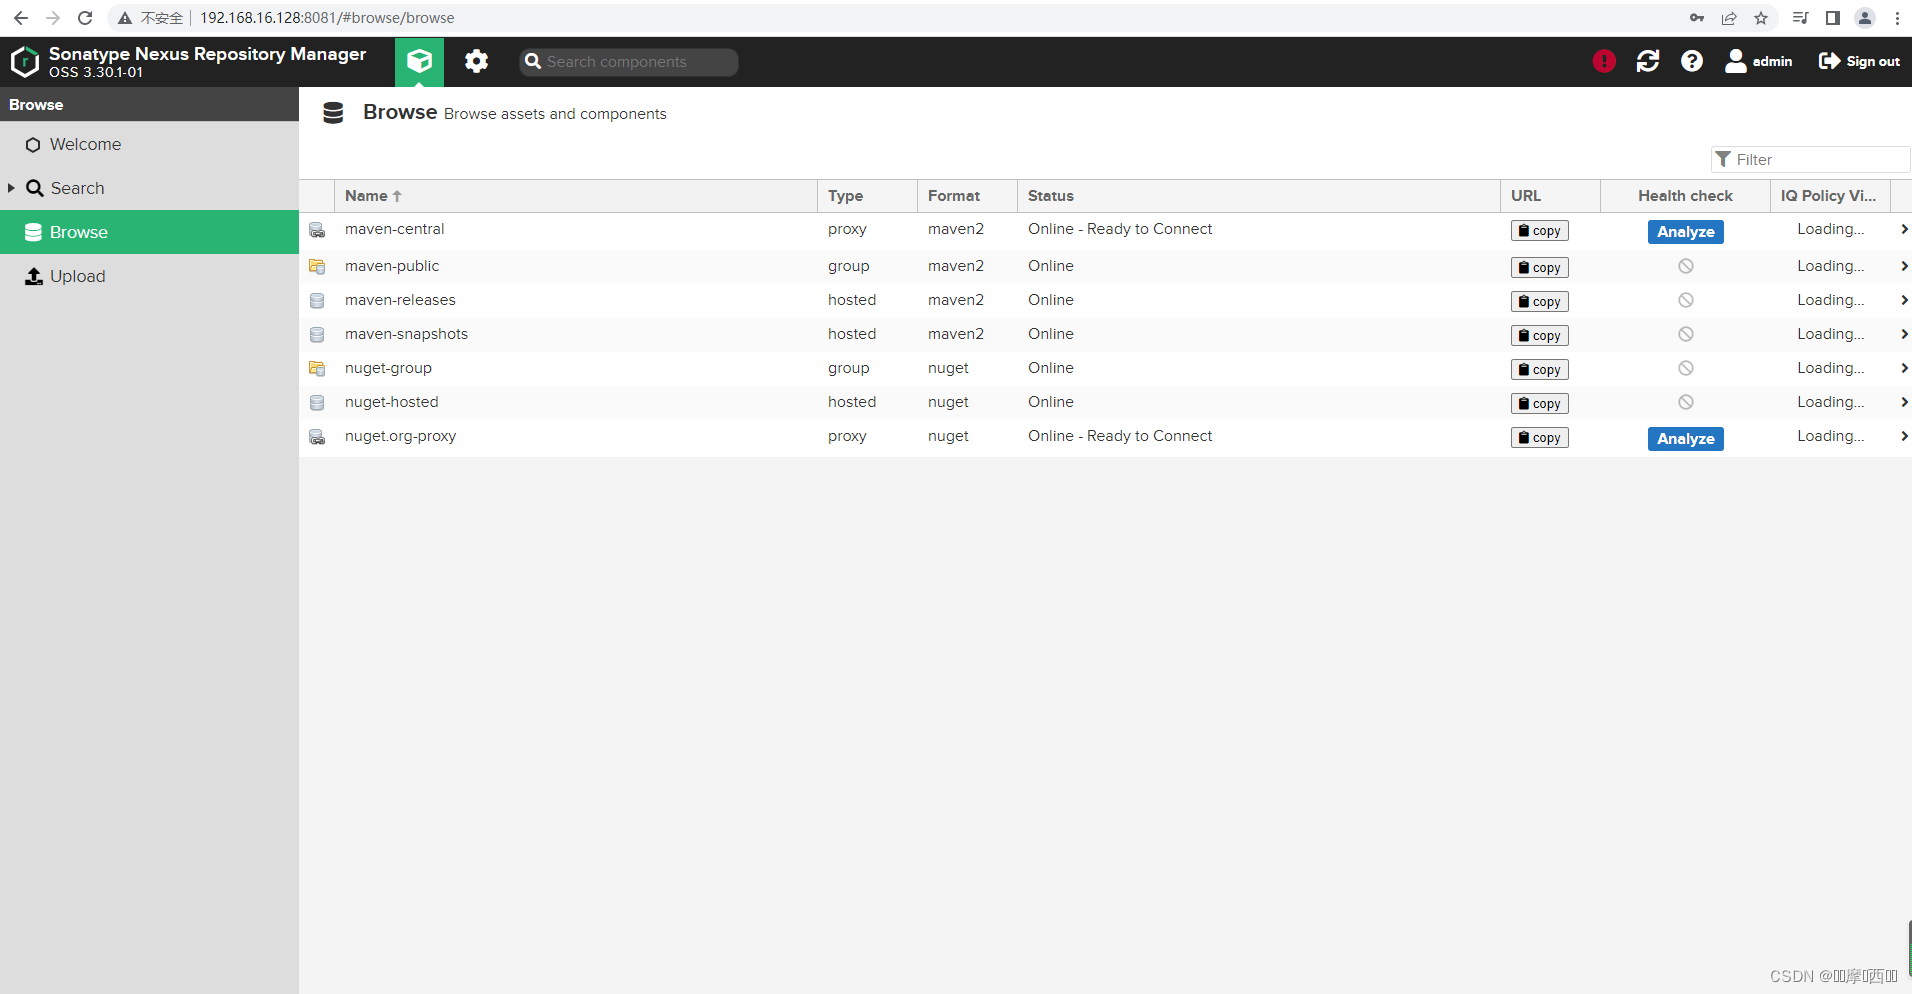This screenshot has width=1912, height=994.
Task: Open the maven-public repository name
Action: click(x=392, y=266)
